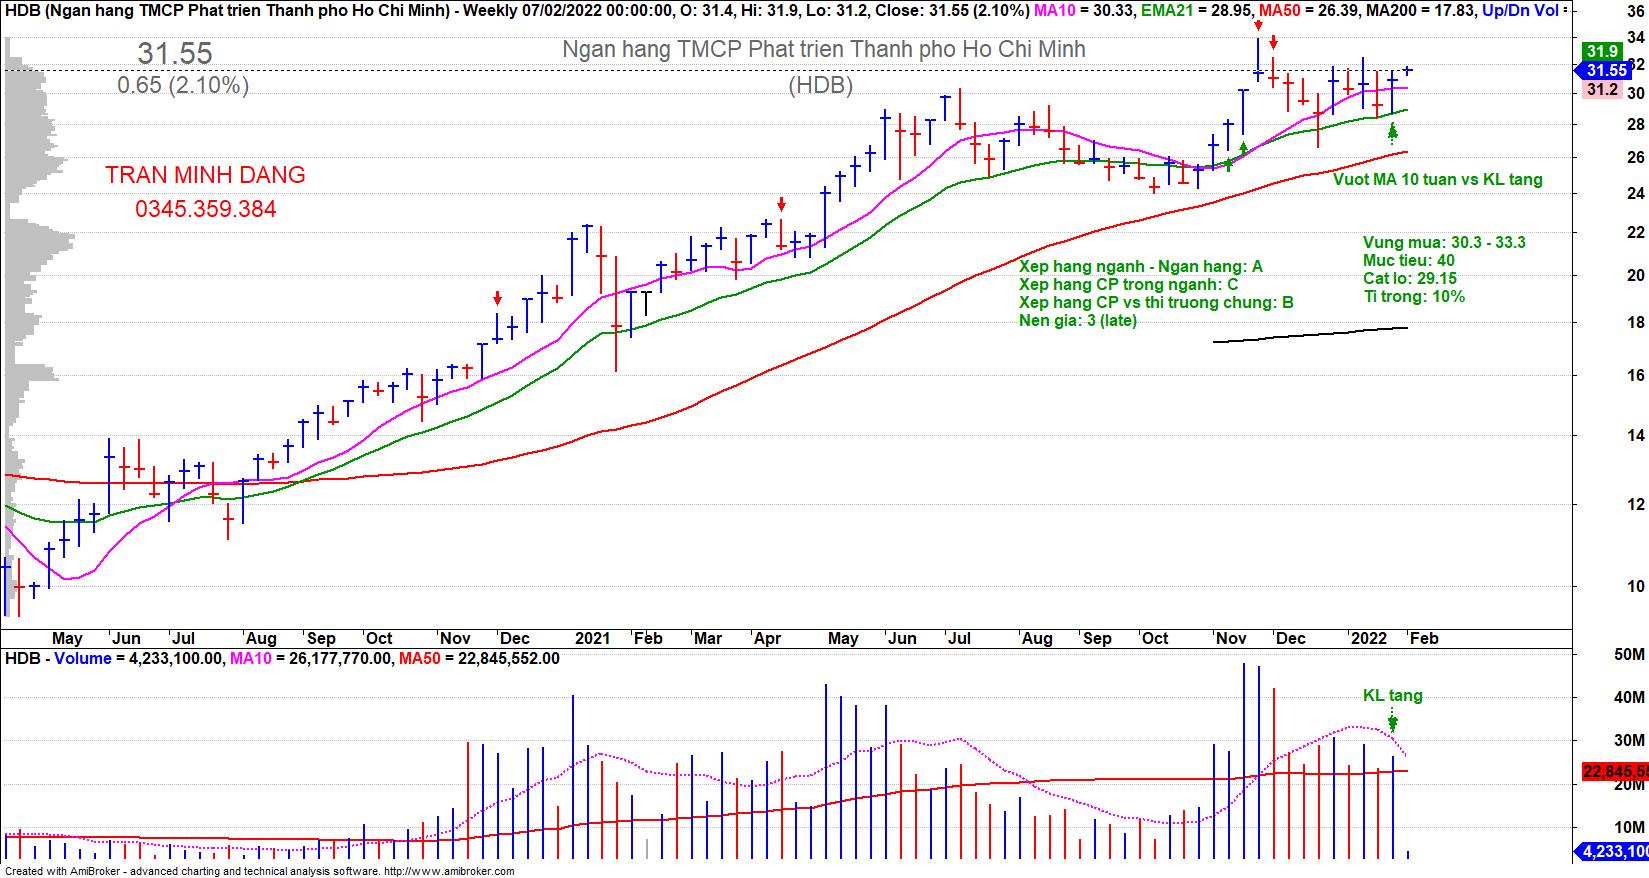Image resolution: width=1649 pixels, height=878 pixels.
Task: Select the pink 31.2 low price tag
Action: (1602, 89)
